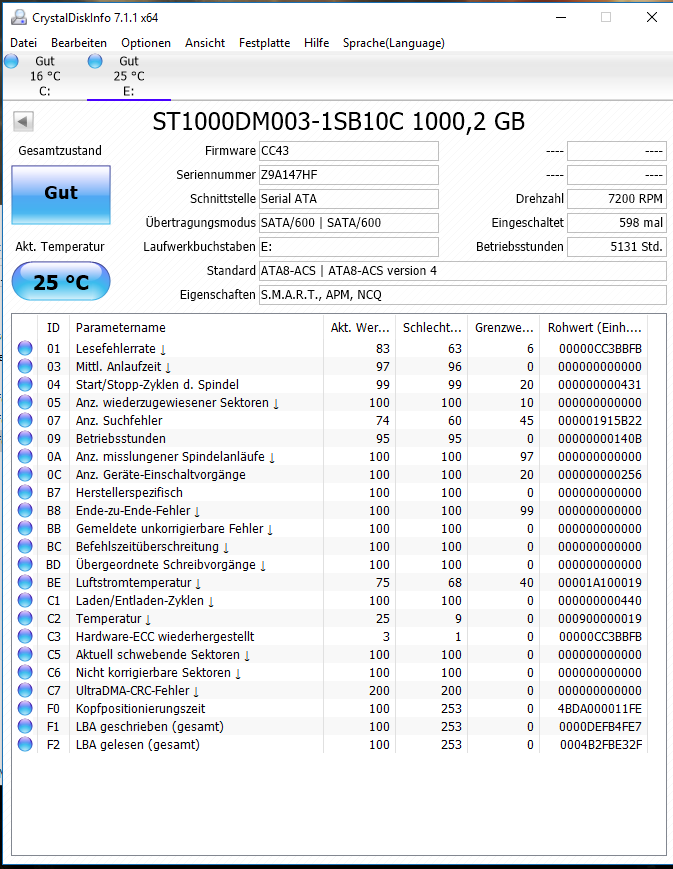This screenshot has height=869, width=673.
Task: Click the status orb for misslungener Spindelanläufe
Action: (x=25, y=456)
